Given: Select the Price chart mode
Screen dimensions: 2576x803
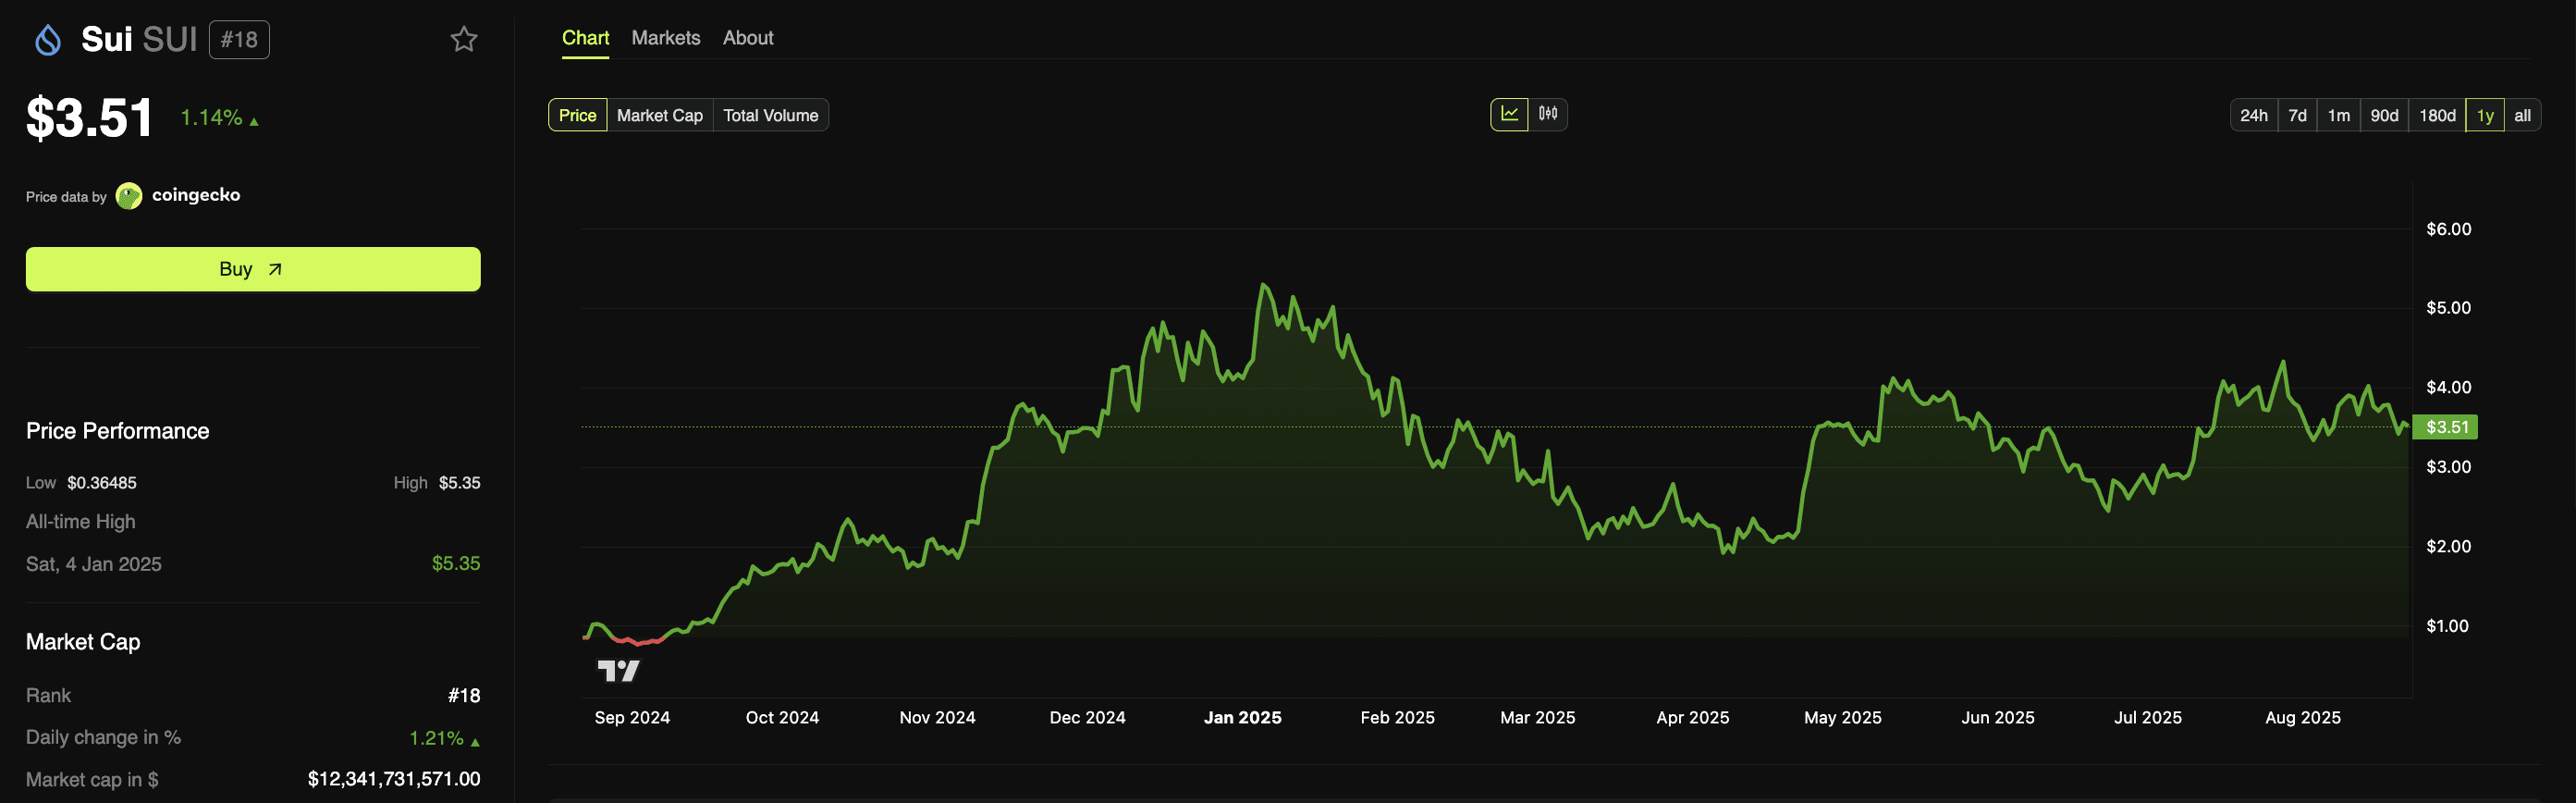Looking at the screenshot, I should click(577, 115).
